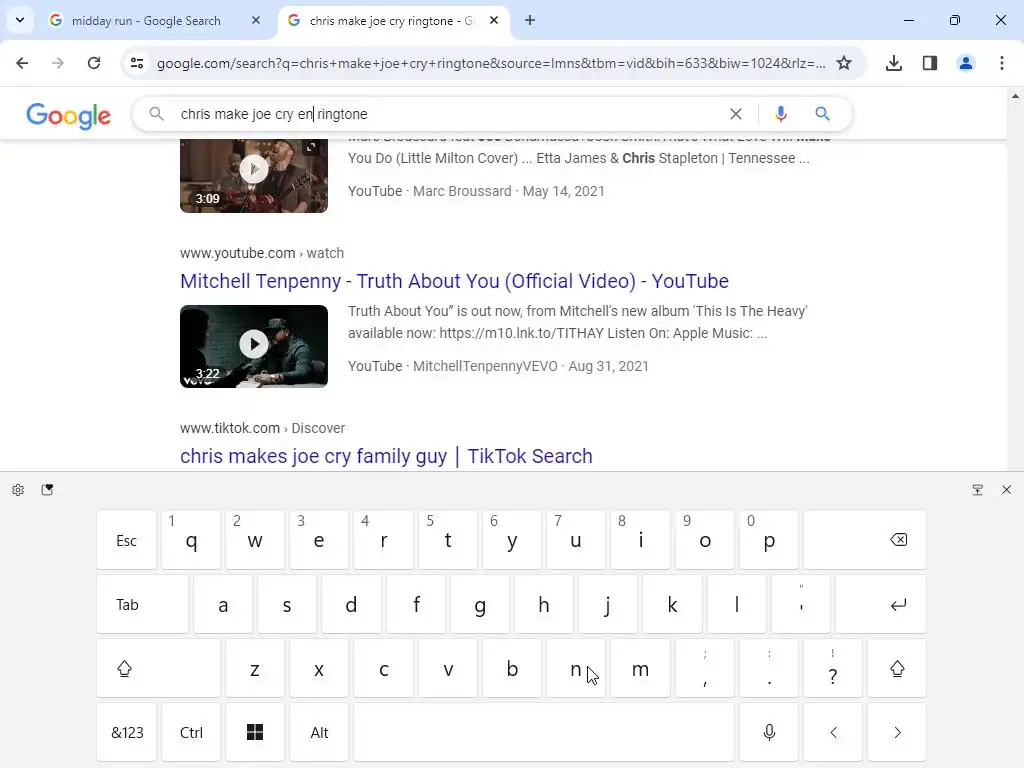
Task: Tap the Esc key on the keyboard
Action: coord(127,540)
